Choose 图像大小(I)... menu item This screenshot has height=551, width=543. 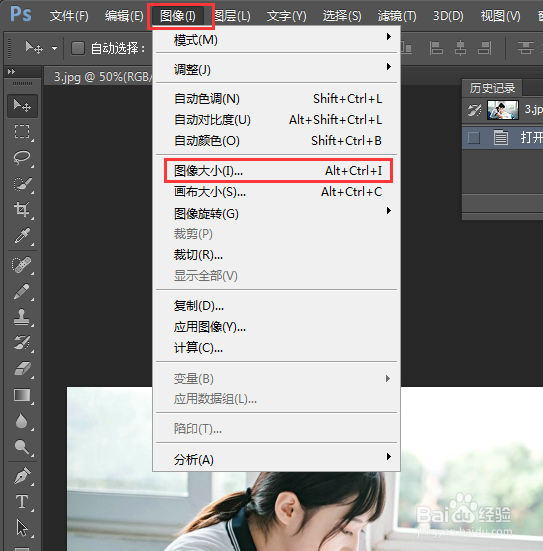click(278, 171)
